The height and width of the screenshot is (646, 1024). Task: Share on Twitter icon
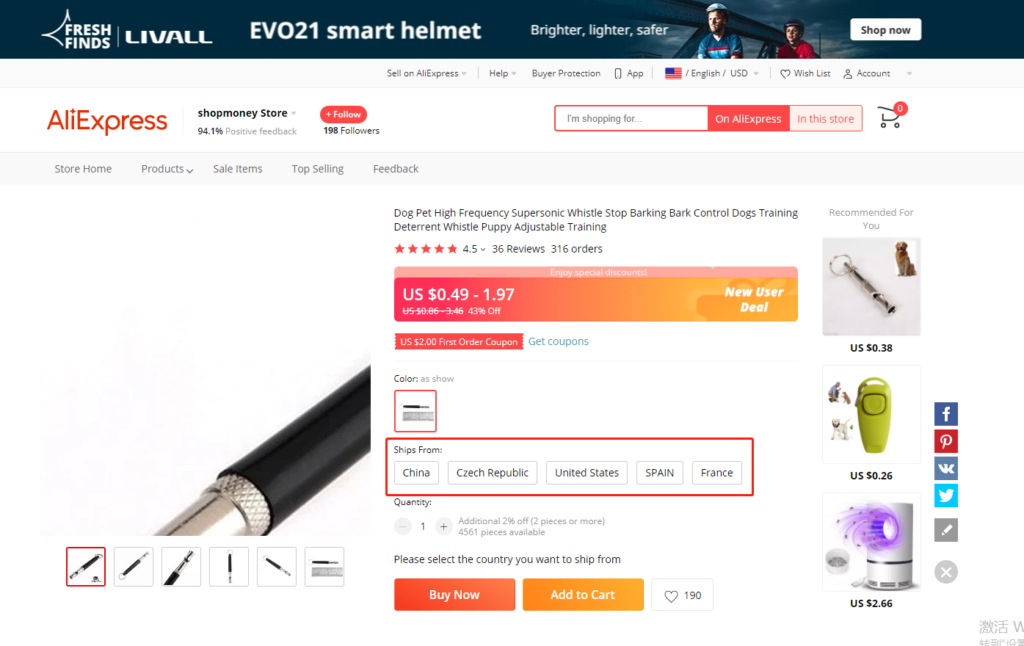tap(946, 496)
